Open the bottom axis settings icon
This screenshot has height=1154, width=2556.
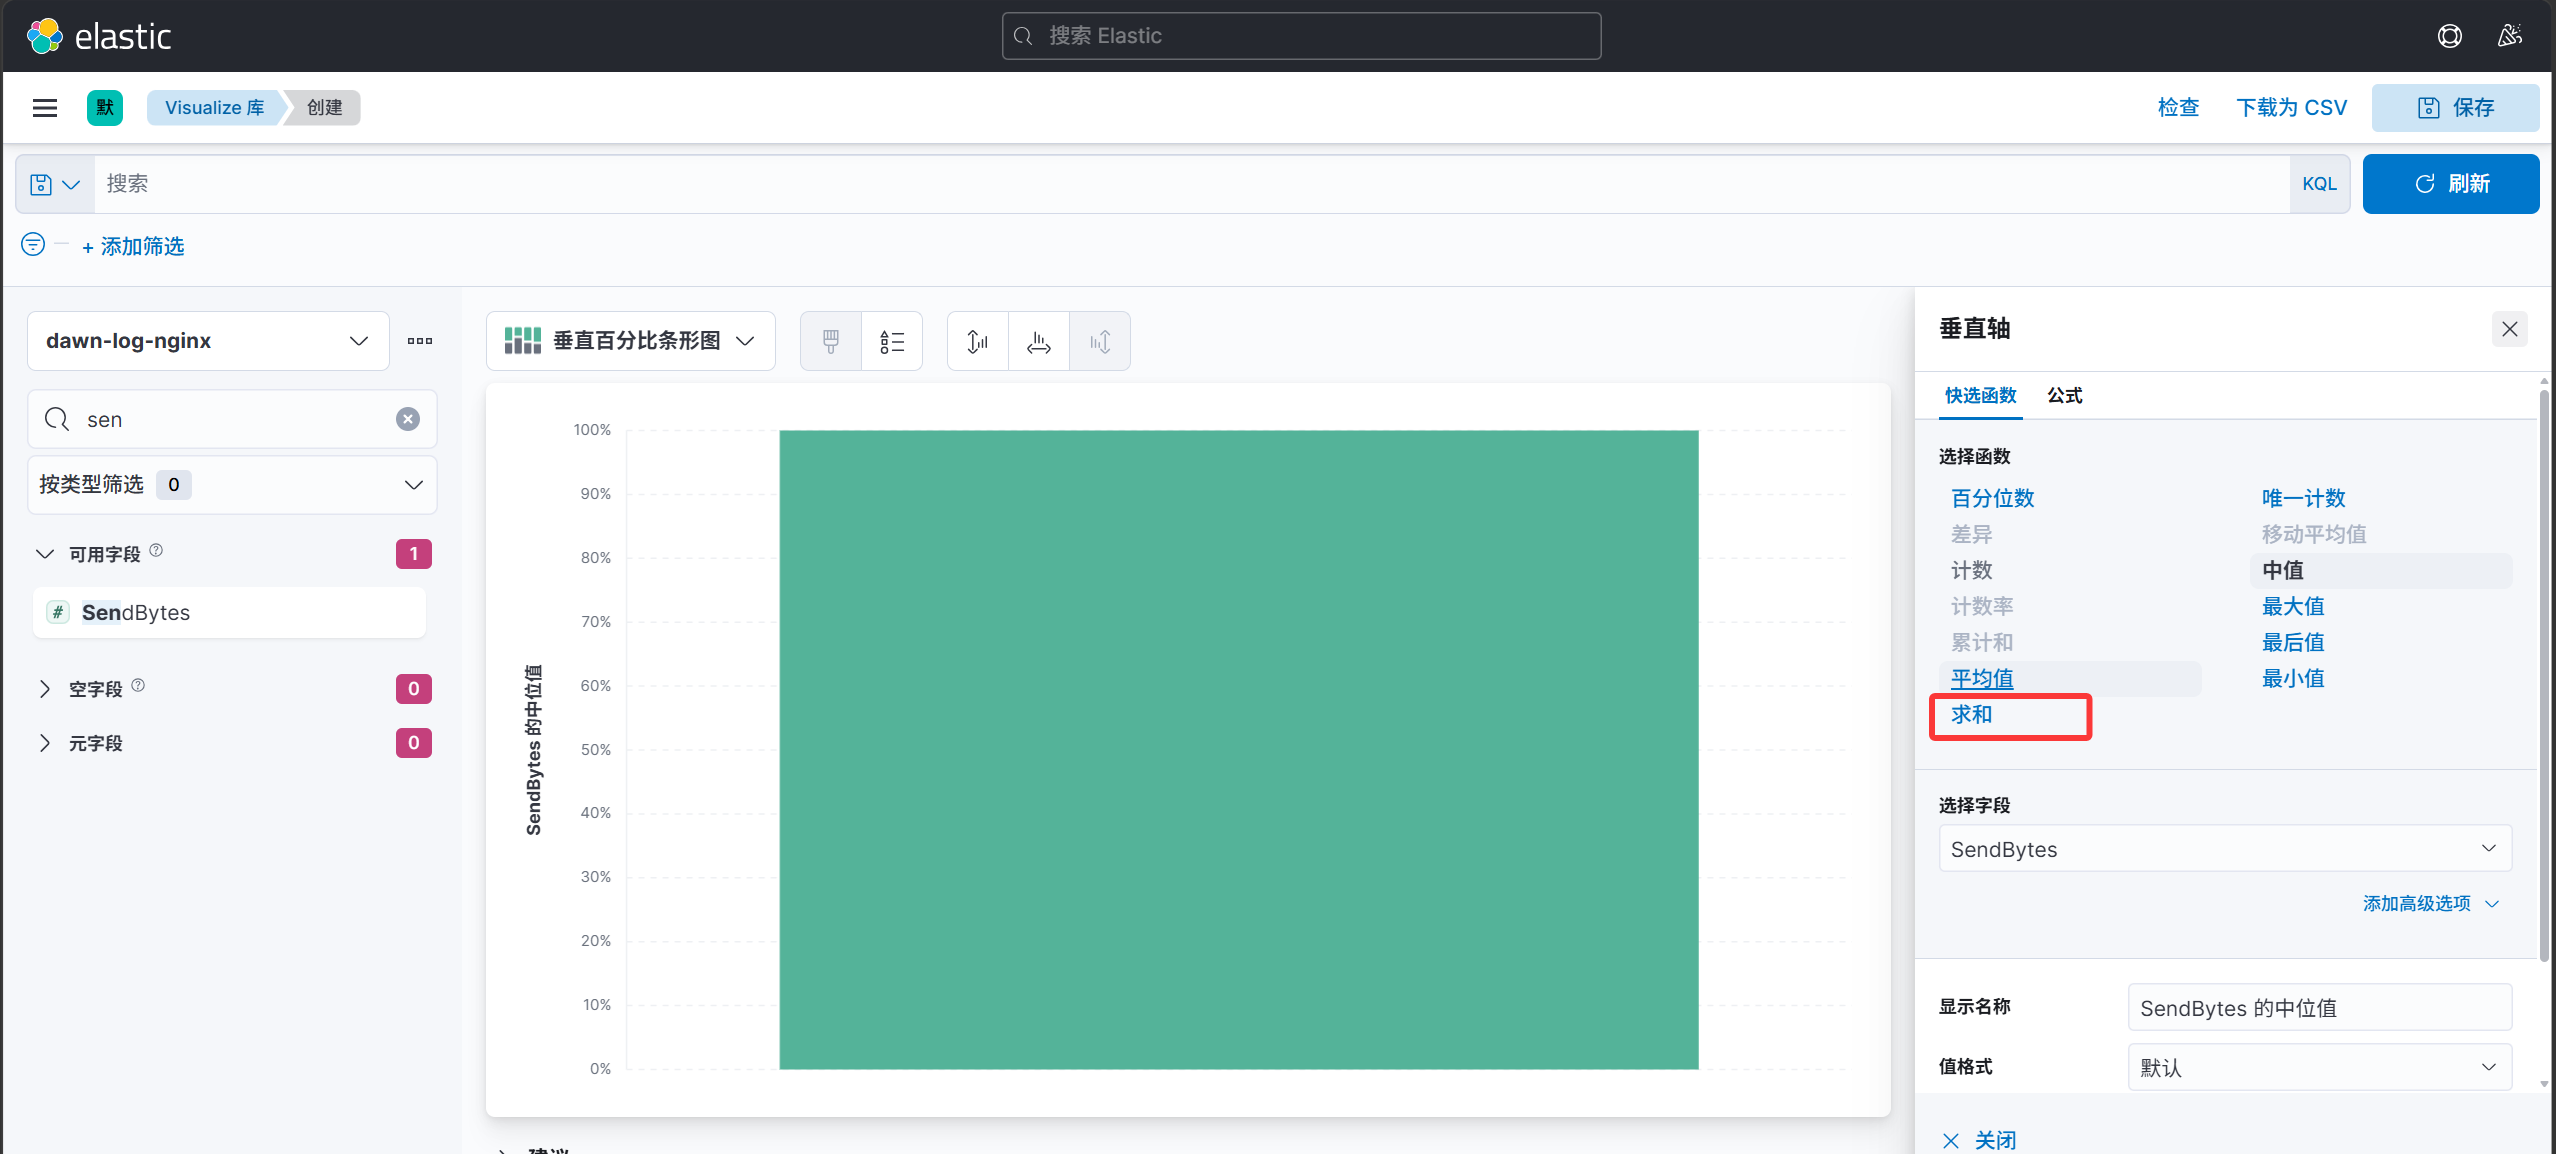point(1039,342)
